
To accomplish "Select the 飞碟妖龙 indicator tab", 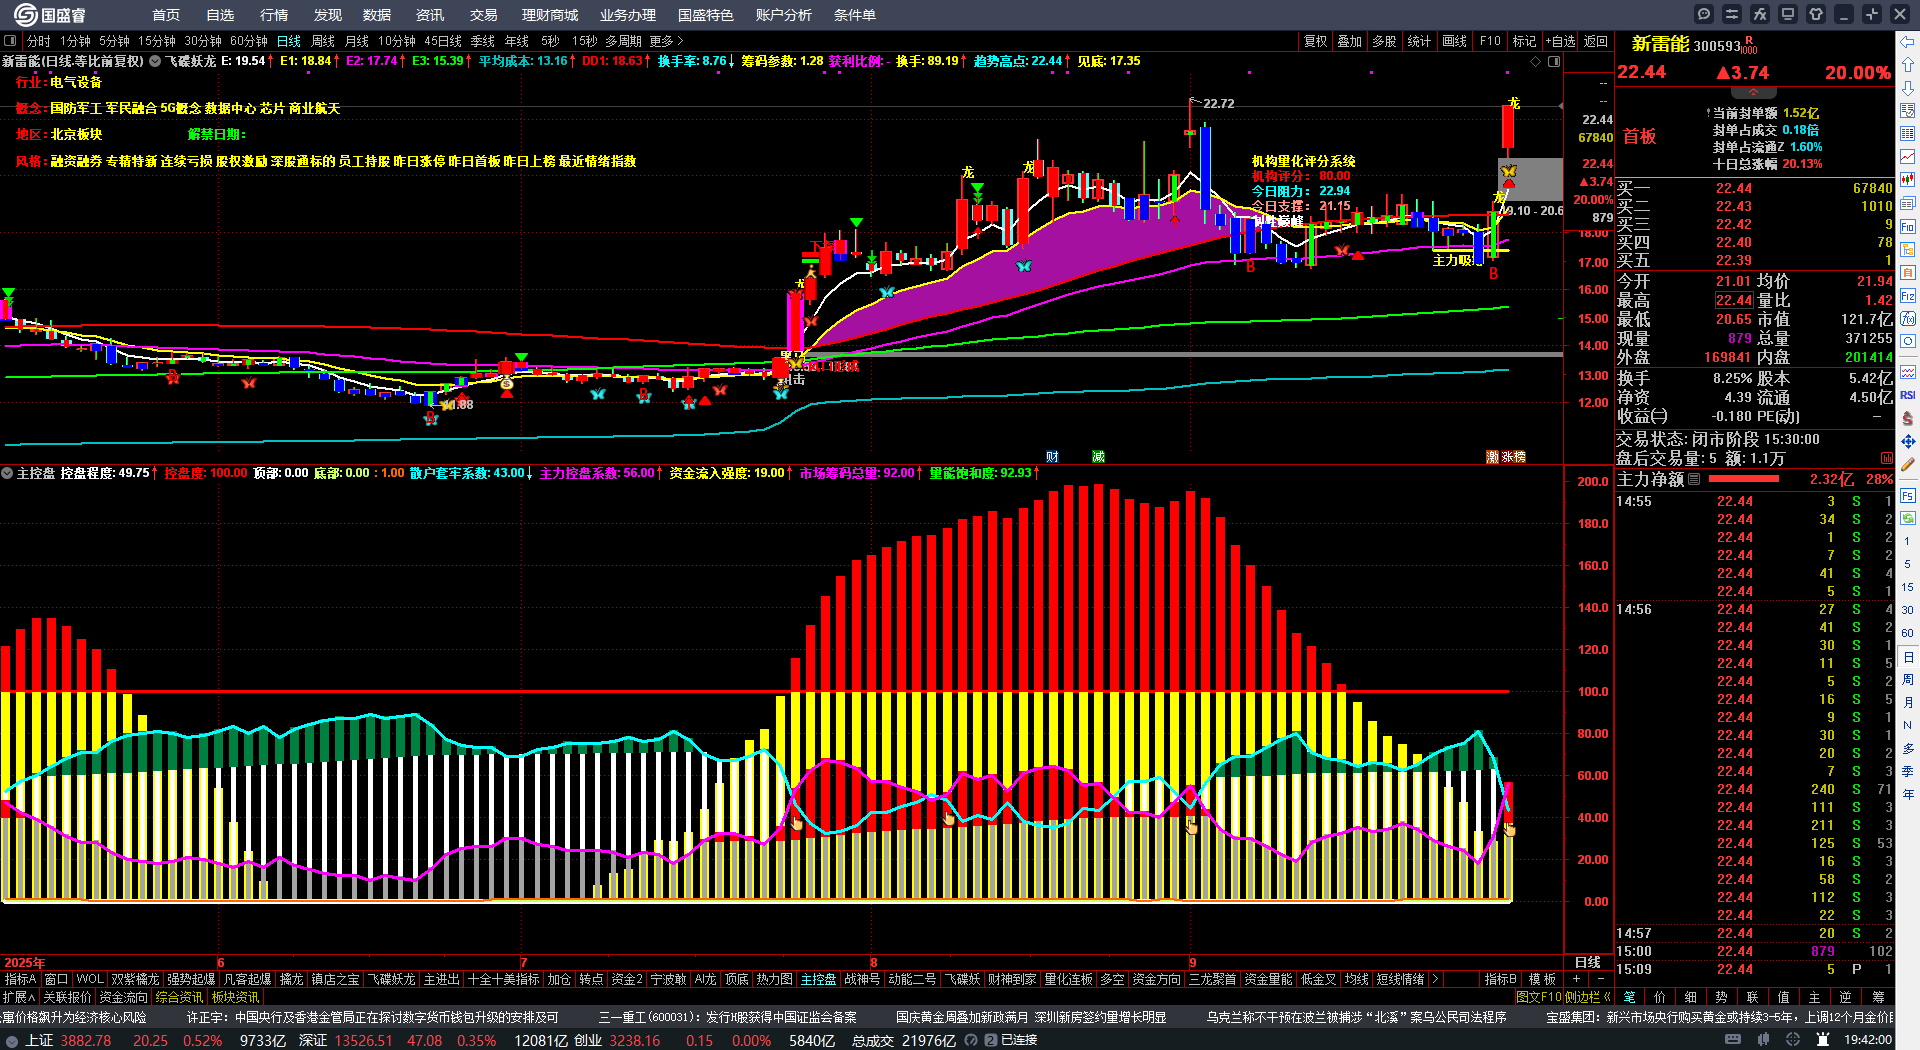I will [391, 979].
